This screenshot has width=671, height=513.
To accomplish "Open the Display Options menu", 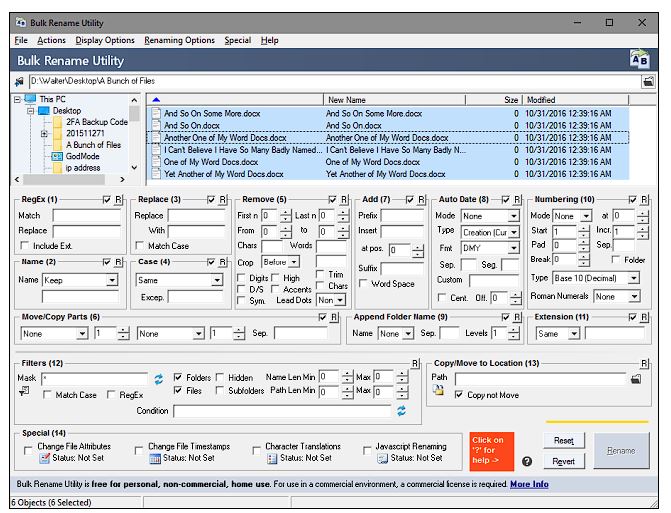I will [x=105, y=40].
